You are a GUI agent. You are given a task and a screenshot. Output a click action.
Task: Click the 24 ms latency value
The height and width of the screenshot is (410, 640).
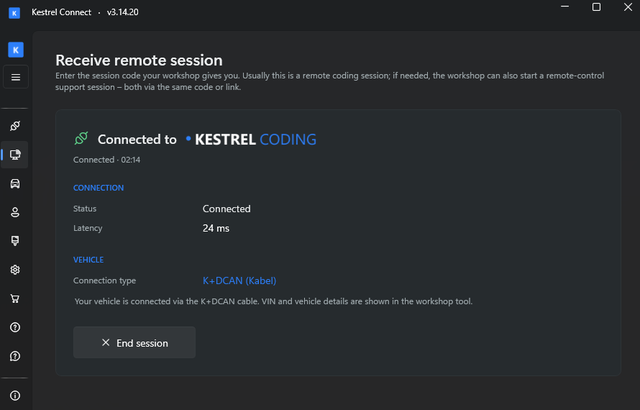pos(216,228)
